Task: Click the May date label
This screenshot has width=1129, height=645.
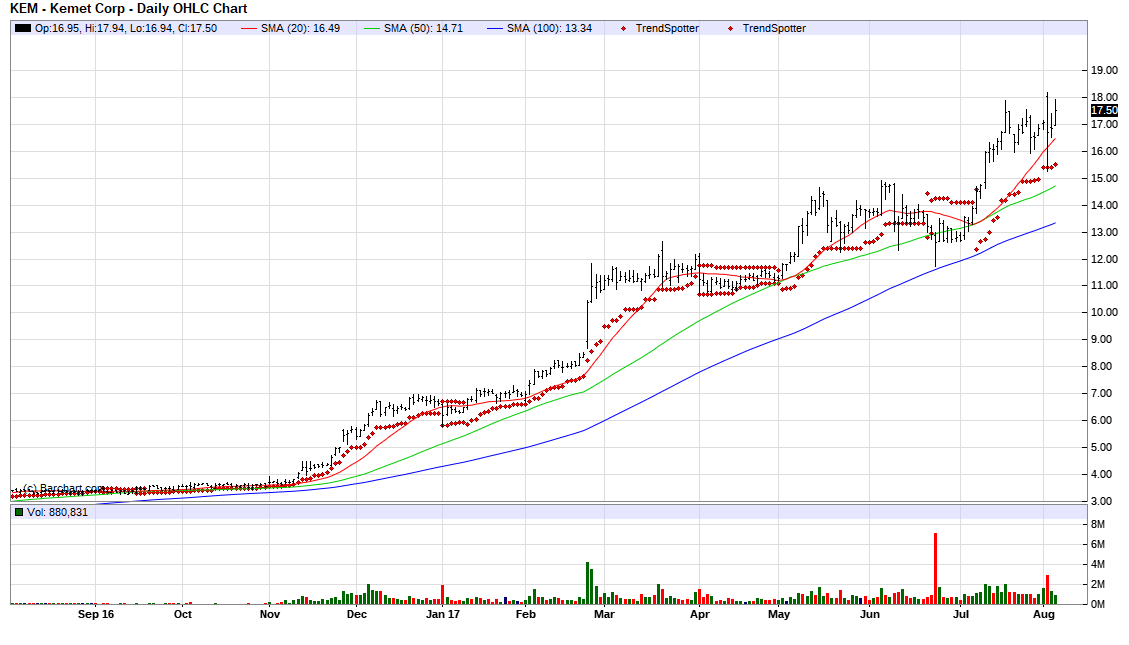Action: click(779, 615)
